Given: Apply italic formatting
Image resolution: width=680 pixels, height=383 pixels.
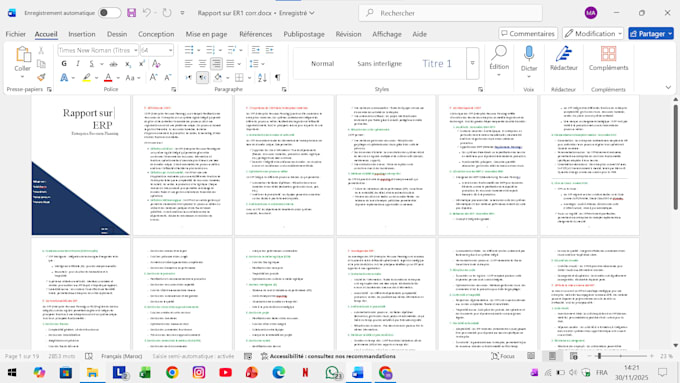Looking at the screenshot, I should (x=78, y=64).
